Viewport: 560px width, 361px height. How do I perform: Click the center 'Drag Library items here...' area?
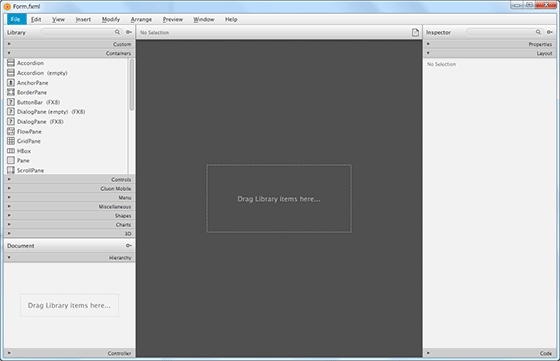(x=279, y=199)
